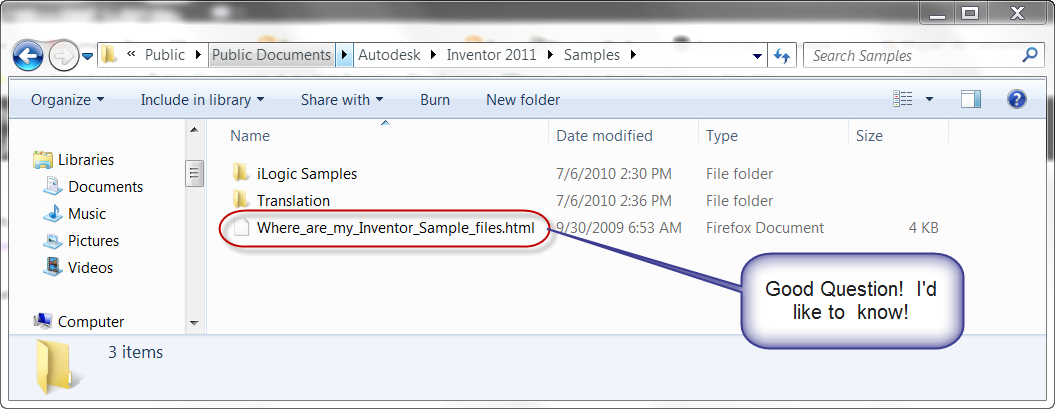Click the search magnifier icon
1055x409 pixels.
tap(1028, 55)
